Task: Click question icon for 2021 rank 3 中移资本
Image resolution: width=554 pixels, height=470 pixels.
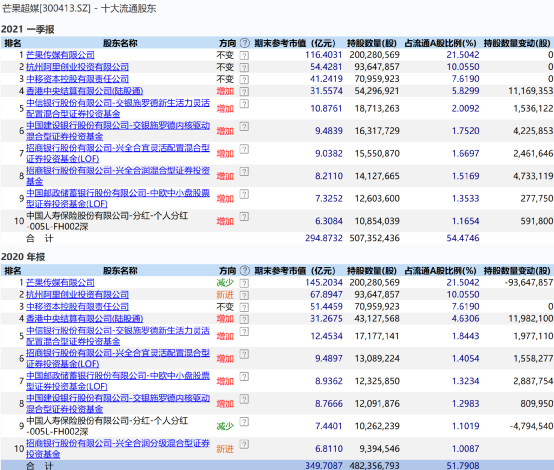Action: [x=244, y=80]
